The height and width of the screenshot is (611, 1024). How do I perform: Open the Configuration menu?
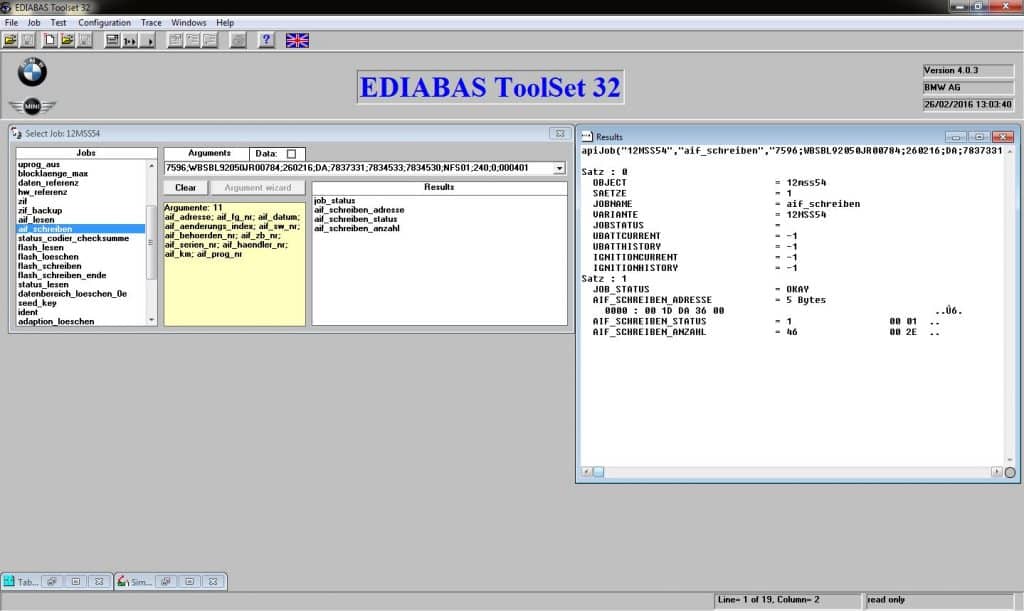(x=103, y=22)
